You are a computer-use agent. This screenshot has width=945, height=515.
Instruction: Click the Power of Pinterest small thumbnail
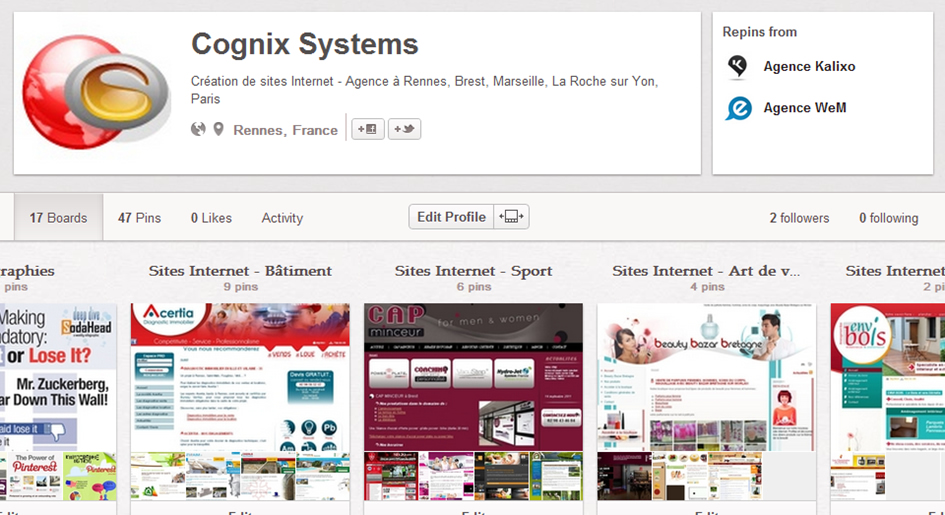pyautogui.click(x=34, y=476)
